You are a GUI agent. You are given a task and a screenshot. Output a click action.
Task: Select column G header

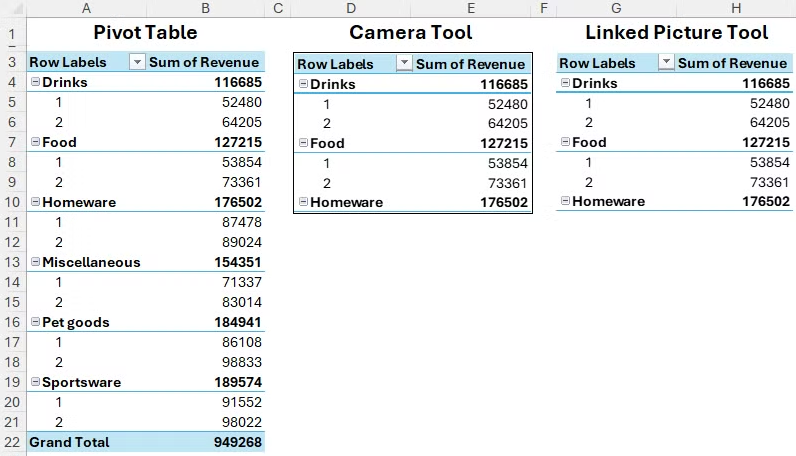tap(616, 8)
